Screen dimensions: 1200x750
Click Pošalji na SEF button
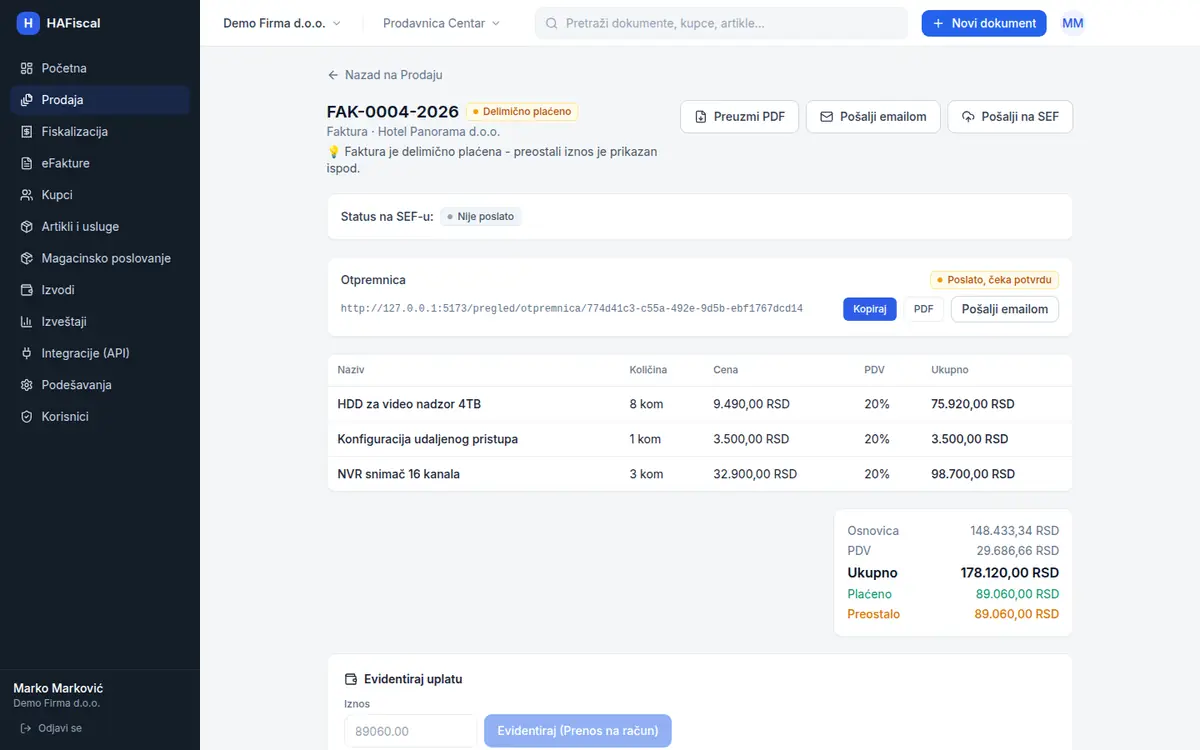[1010, 117]
